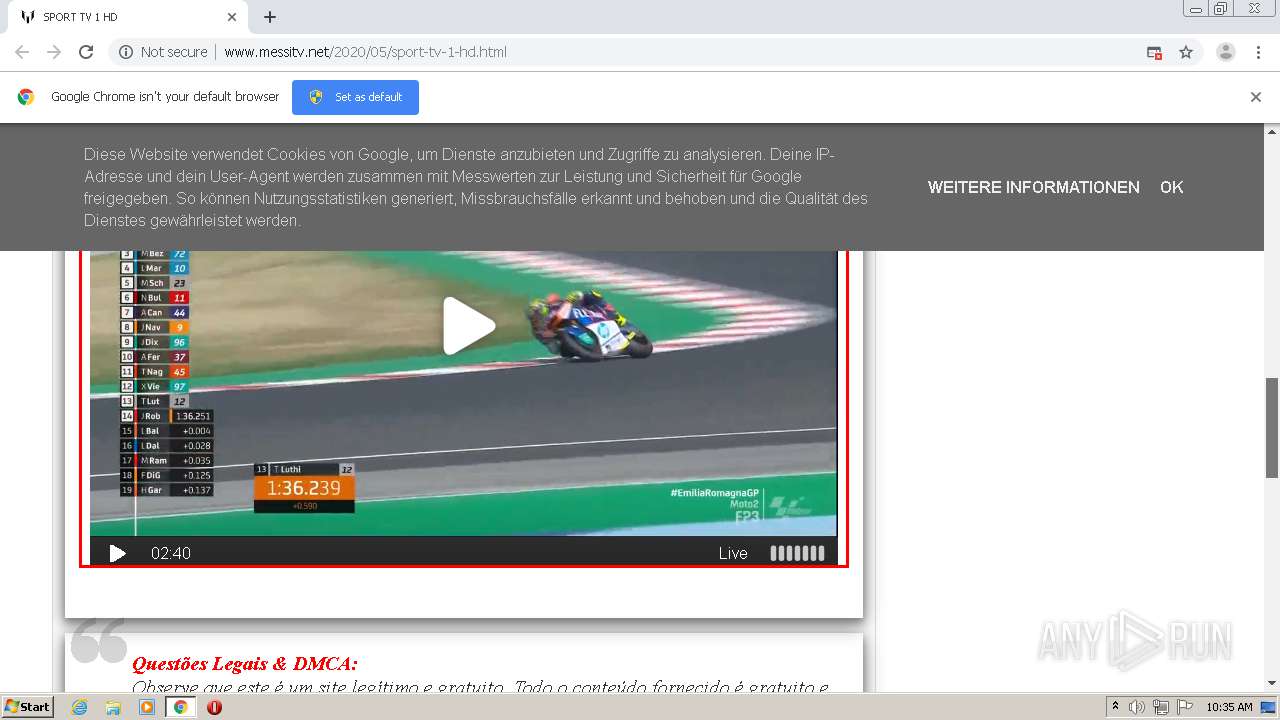
Task: Open the Windows Start menu
Action: tap(27, 706)
